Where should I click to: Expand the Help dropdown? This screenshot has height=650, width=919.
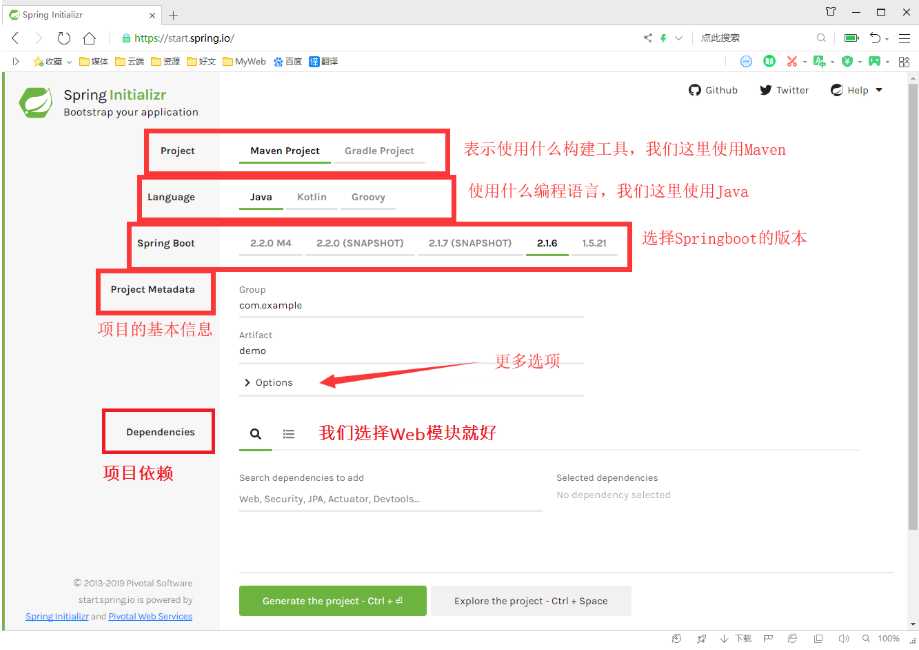click(856, 90)
